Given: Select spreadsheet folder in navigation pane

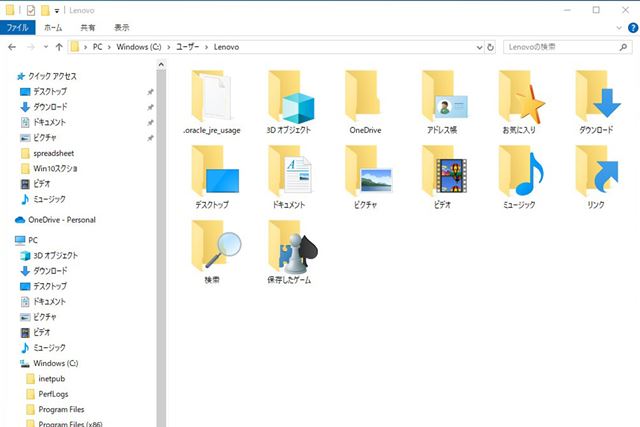Looking at the screenshot, I should click(x=48, y=153).
